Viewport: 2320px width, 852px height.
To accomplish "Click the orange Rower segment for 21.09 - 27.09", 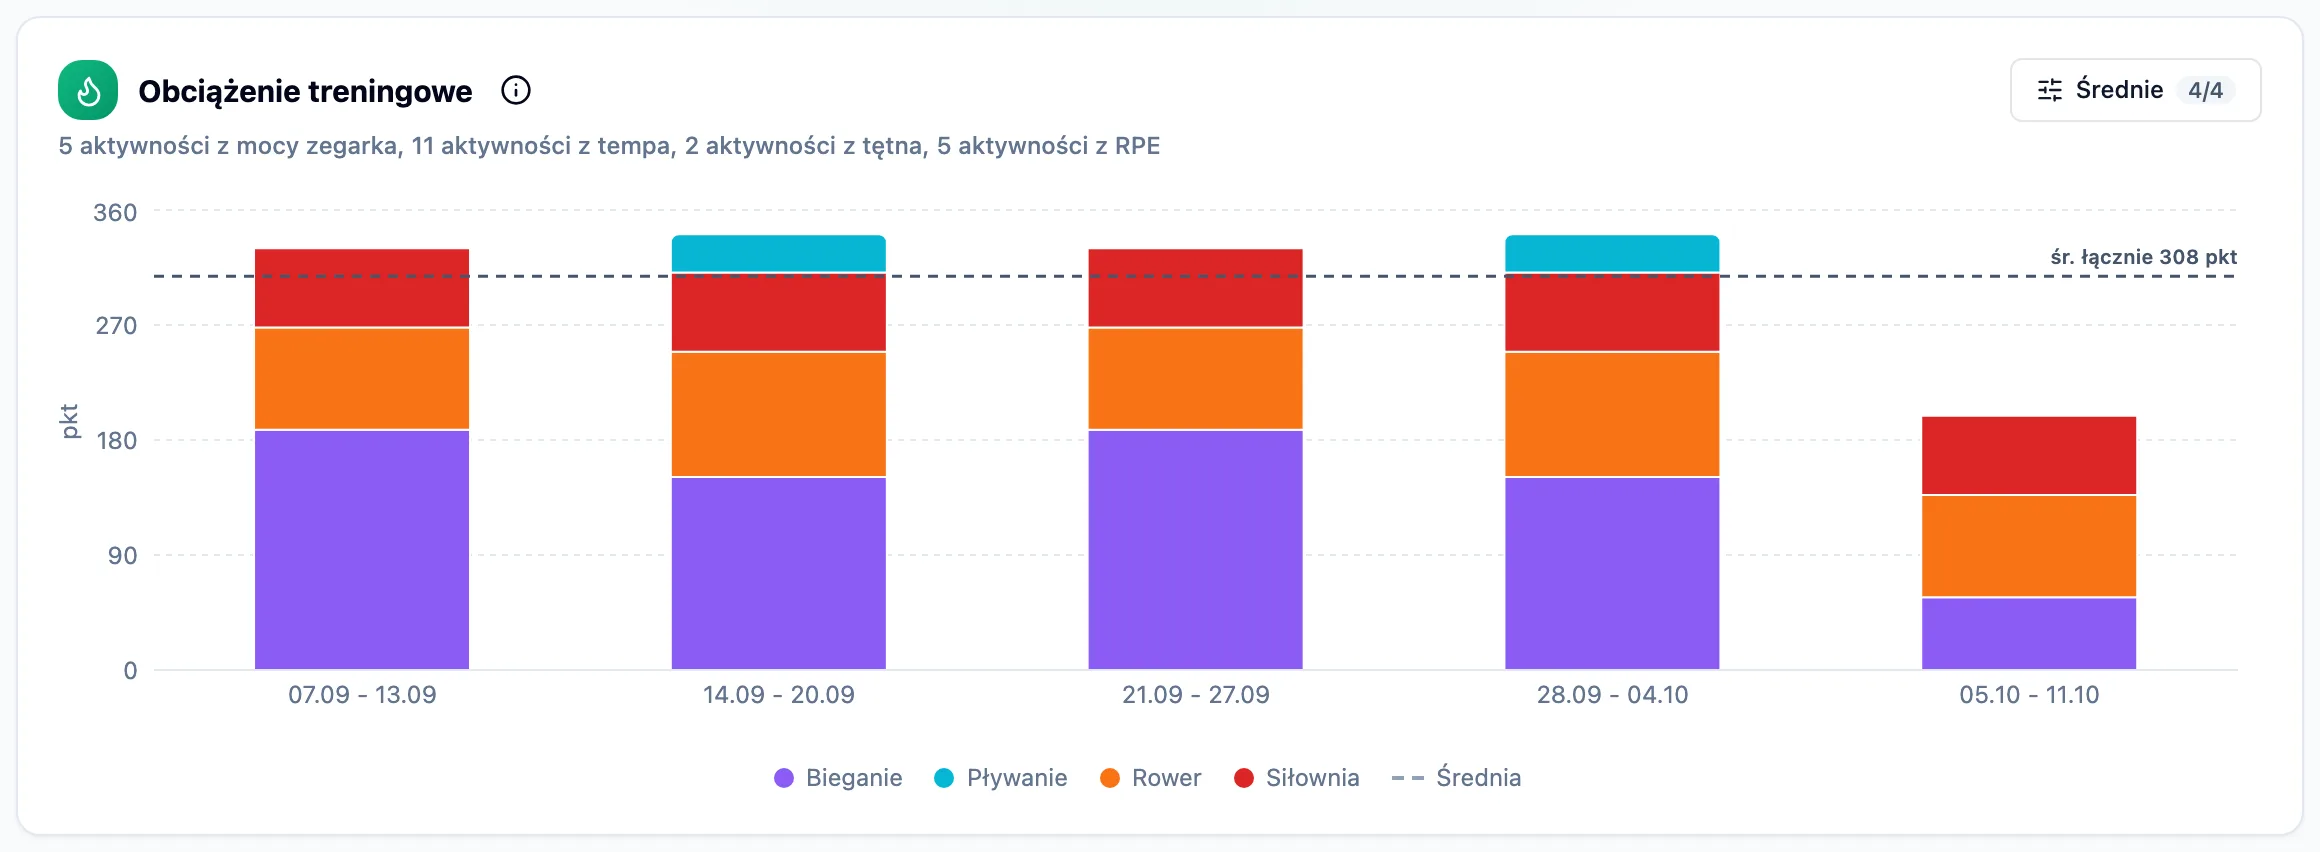I will point(1196,379).
